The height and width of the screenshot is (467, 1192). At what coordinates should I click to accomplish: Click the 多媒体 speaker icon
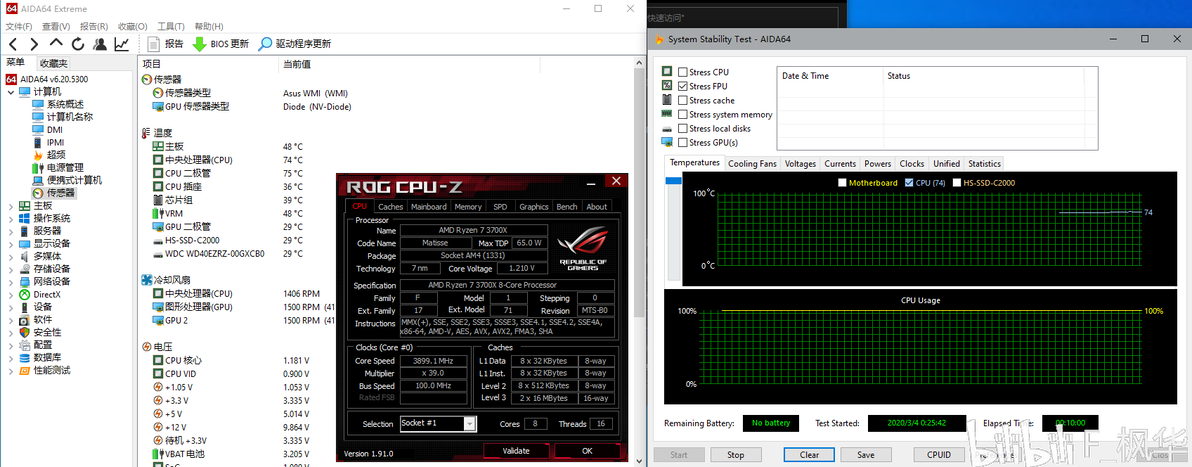point(25,256)
